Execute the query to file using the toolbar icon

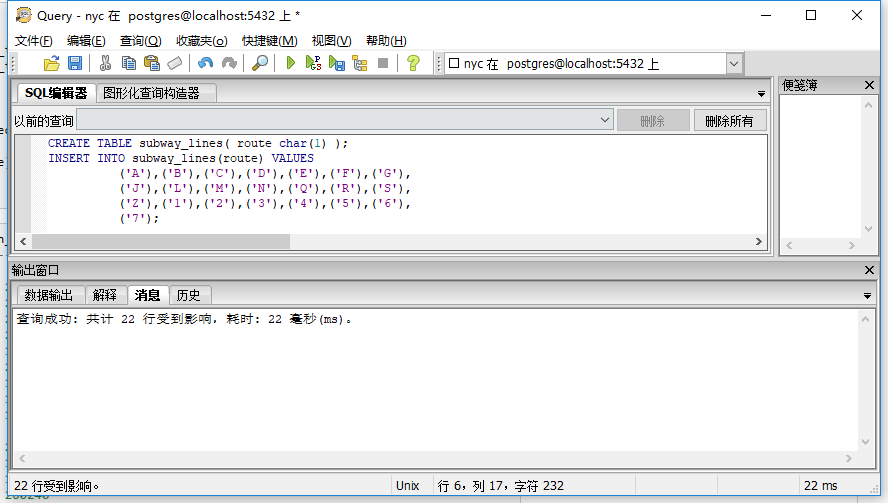tap(336, 63)
